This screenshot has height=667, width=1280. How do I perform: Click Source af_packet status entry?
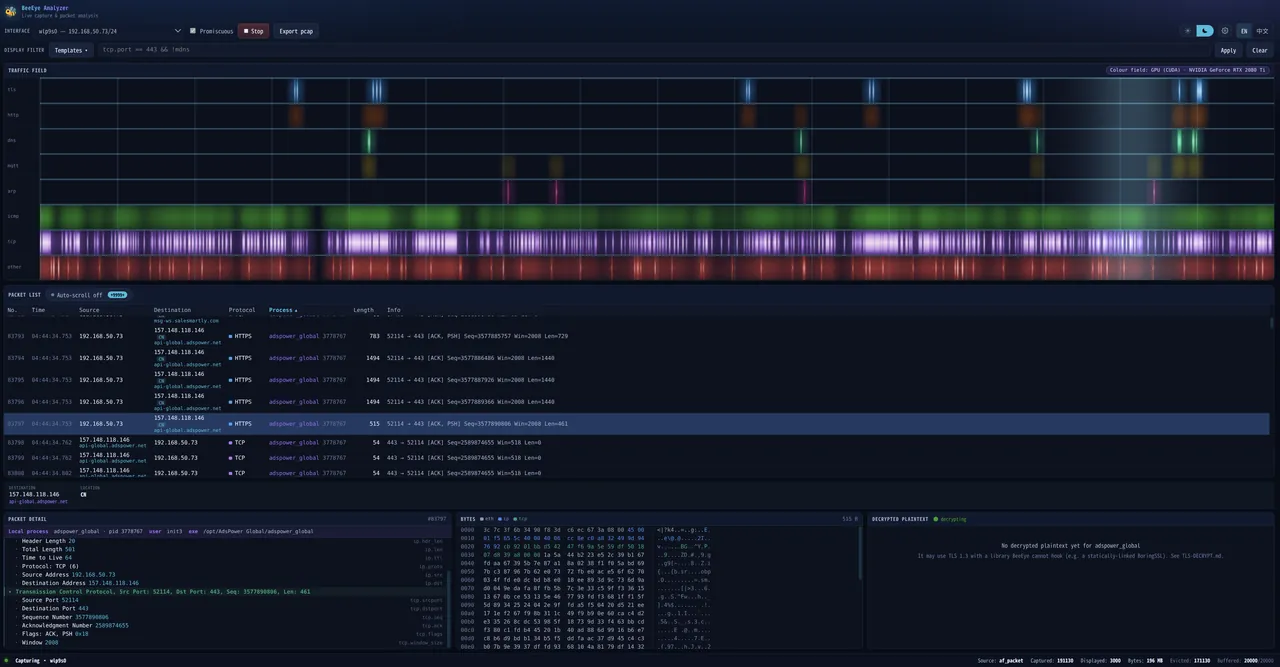pyautogui.click(x=999, y=661)
